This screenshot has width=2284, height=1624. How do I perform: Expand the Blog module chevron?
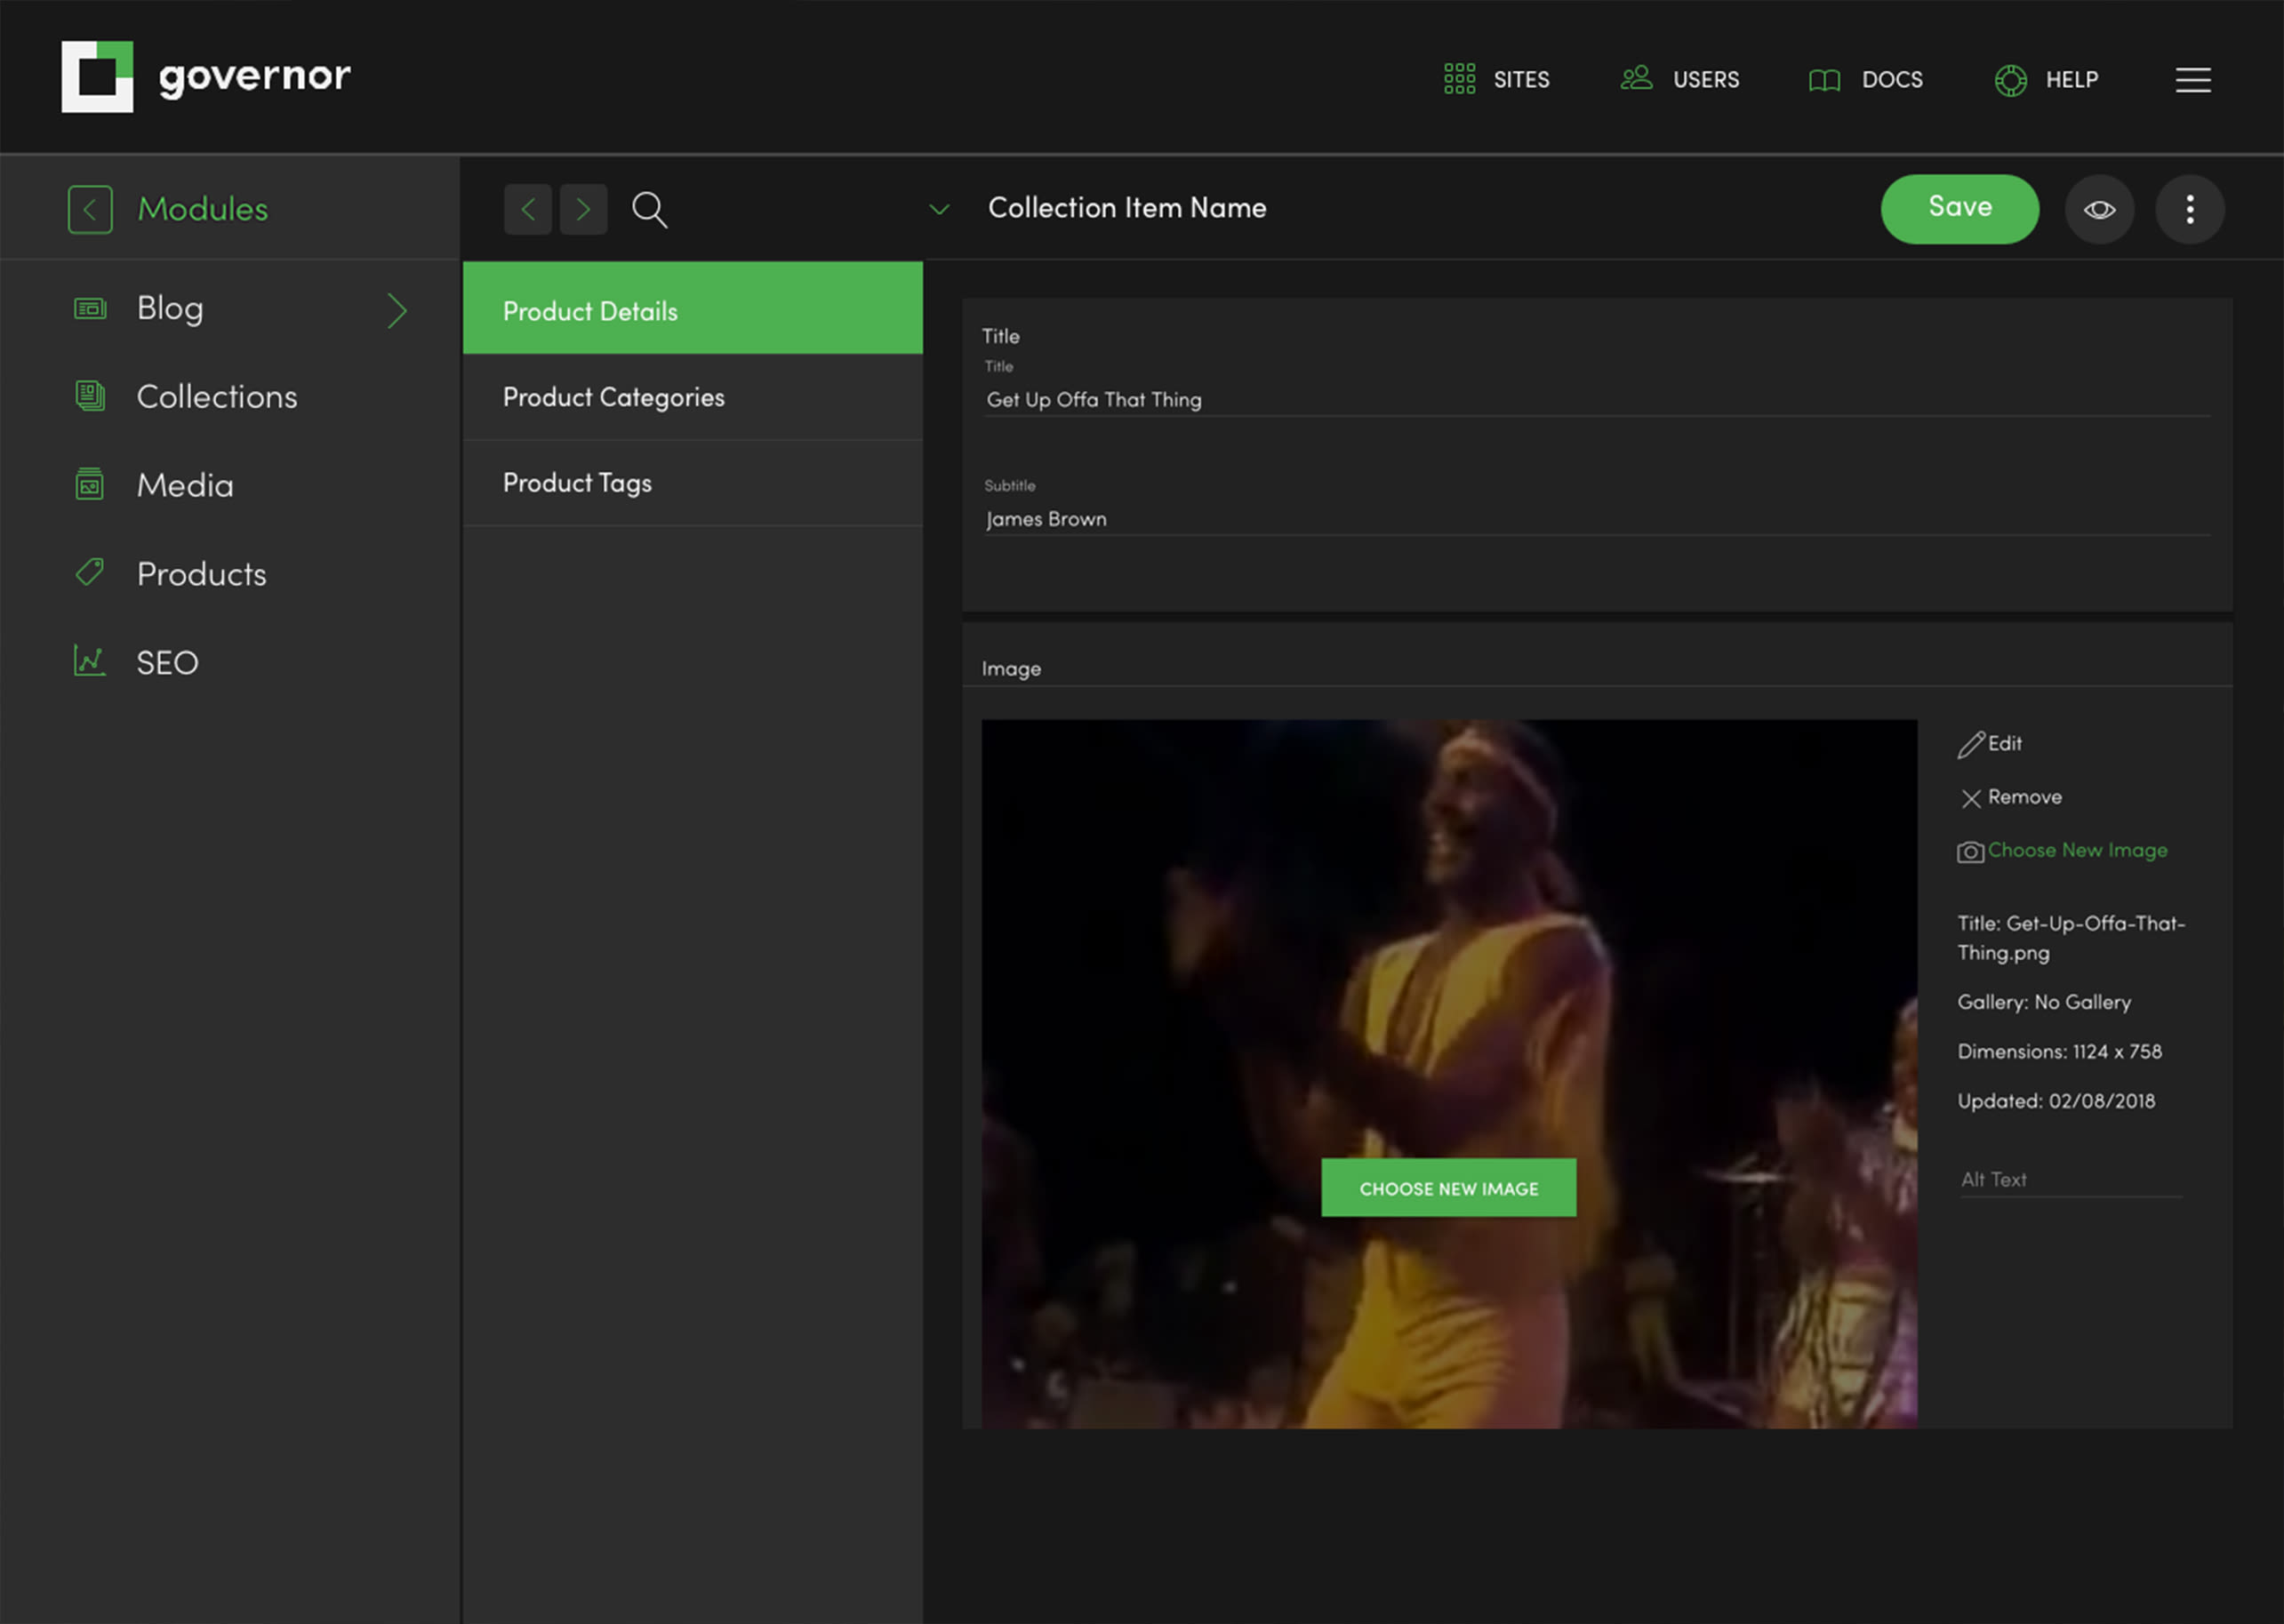[397, 311]
